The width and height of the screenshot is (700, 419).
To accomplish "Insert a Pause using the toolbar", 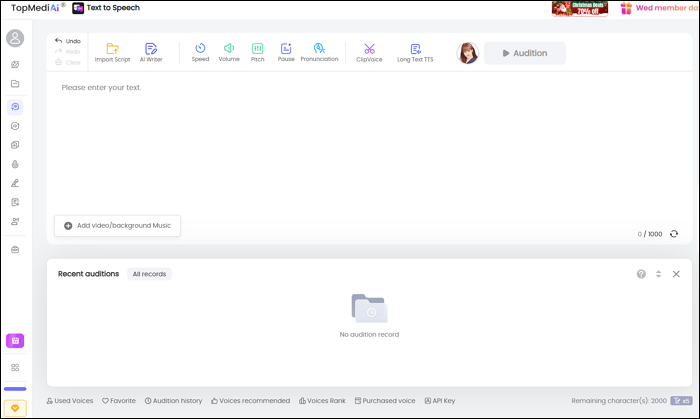I will 286,48.
